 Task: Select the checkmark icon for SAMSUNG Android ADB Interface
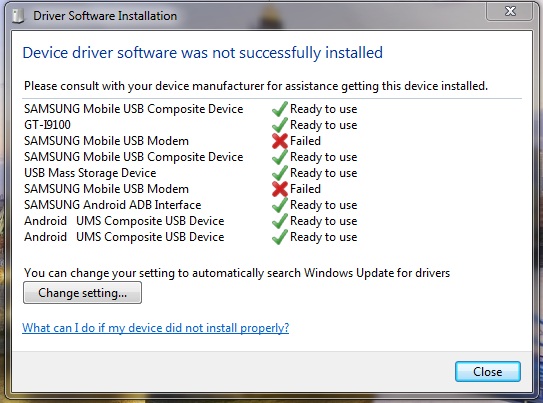(280, 205)
